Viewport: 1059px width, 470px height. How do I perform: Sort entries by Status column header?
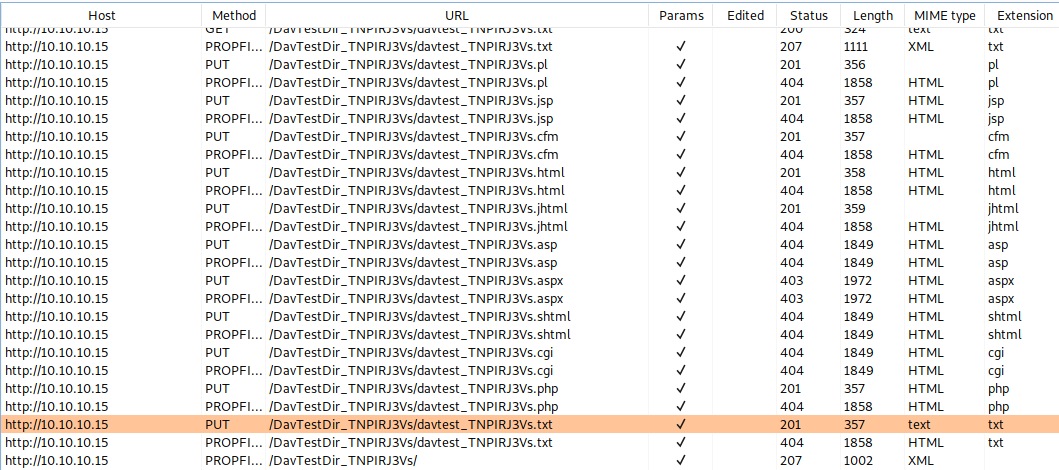[x=808, y=15]
